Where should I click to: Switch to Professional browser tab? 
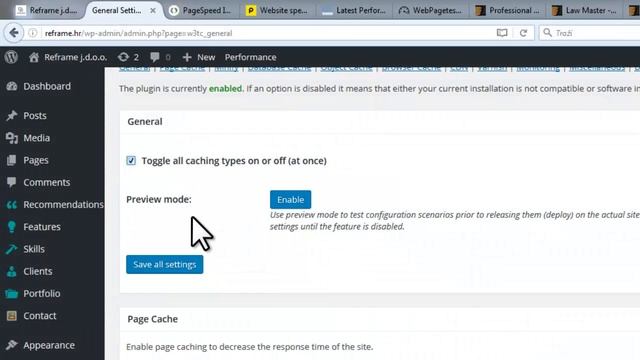pos(507,11)
